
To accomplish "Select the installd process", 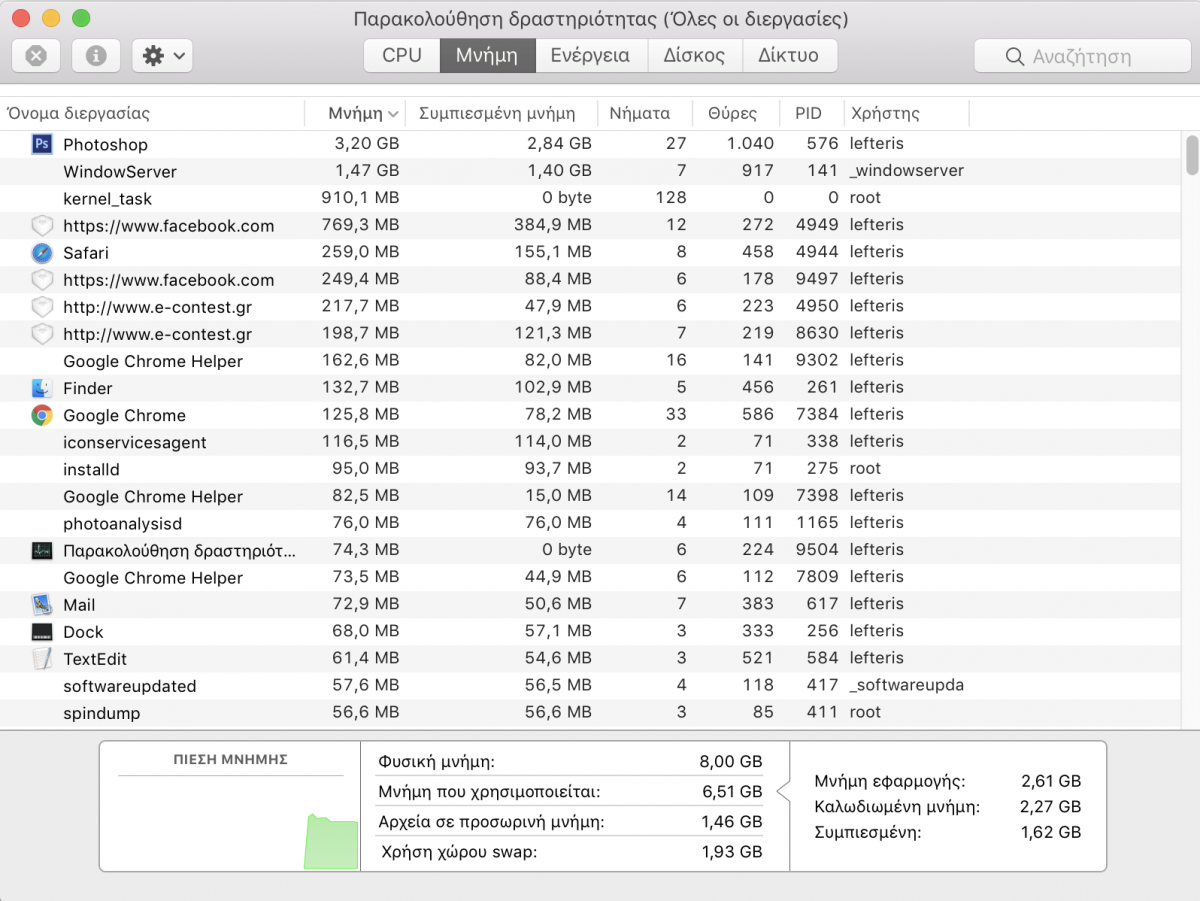I will [x=590, y=468].
